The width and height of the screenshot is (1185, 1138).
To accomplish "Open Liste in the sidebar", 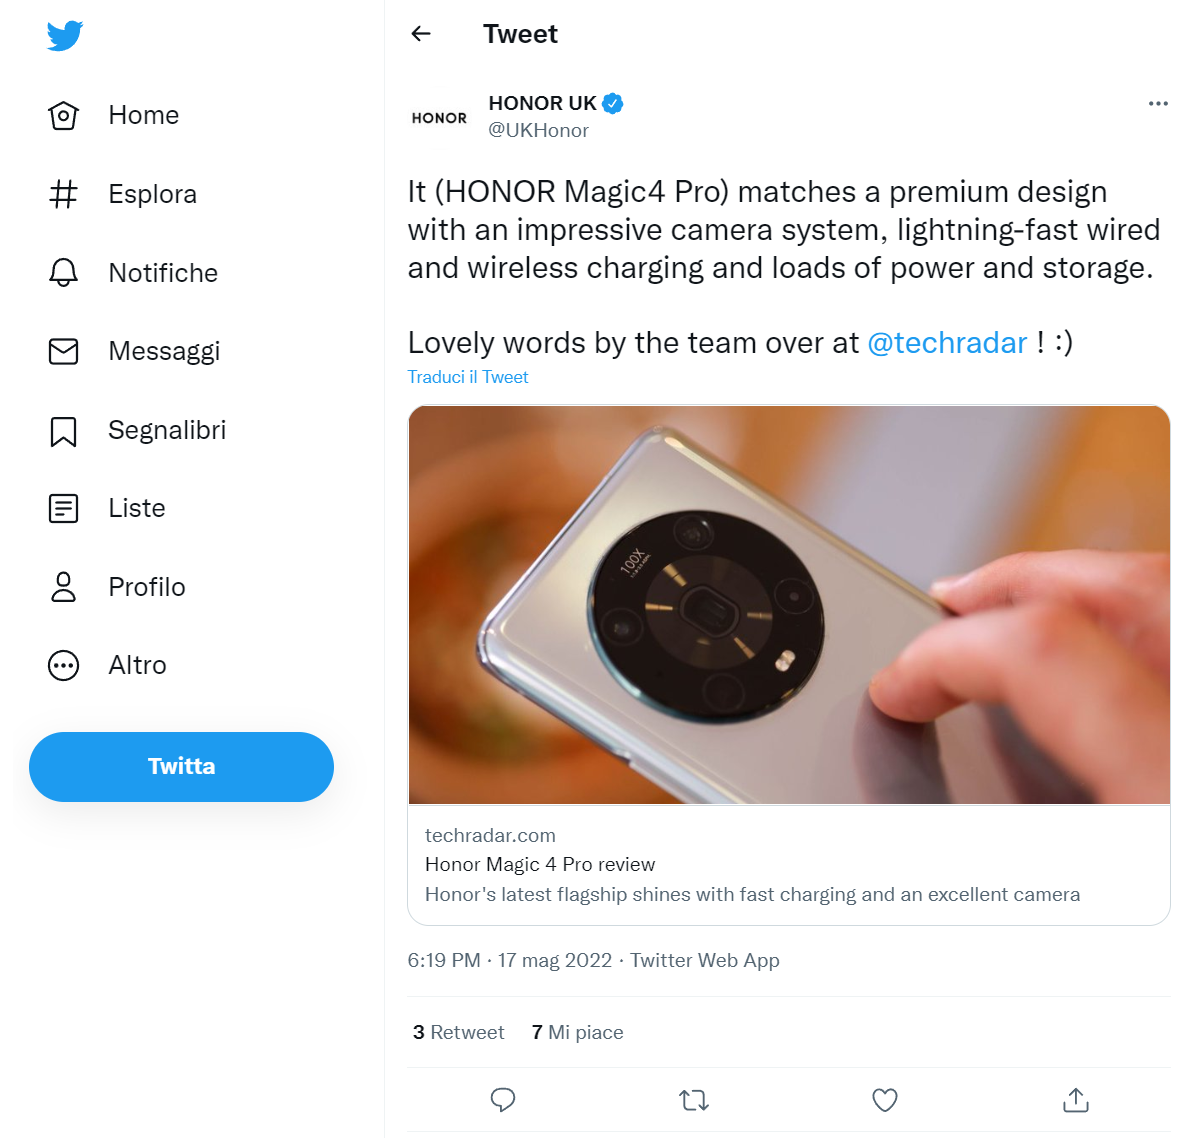I will 136,508.
